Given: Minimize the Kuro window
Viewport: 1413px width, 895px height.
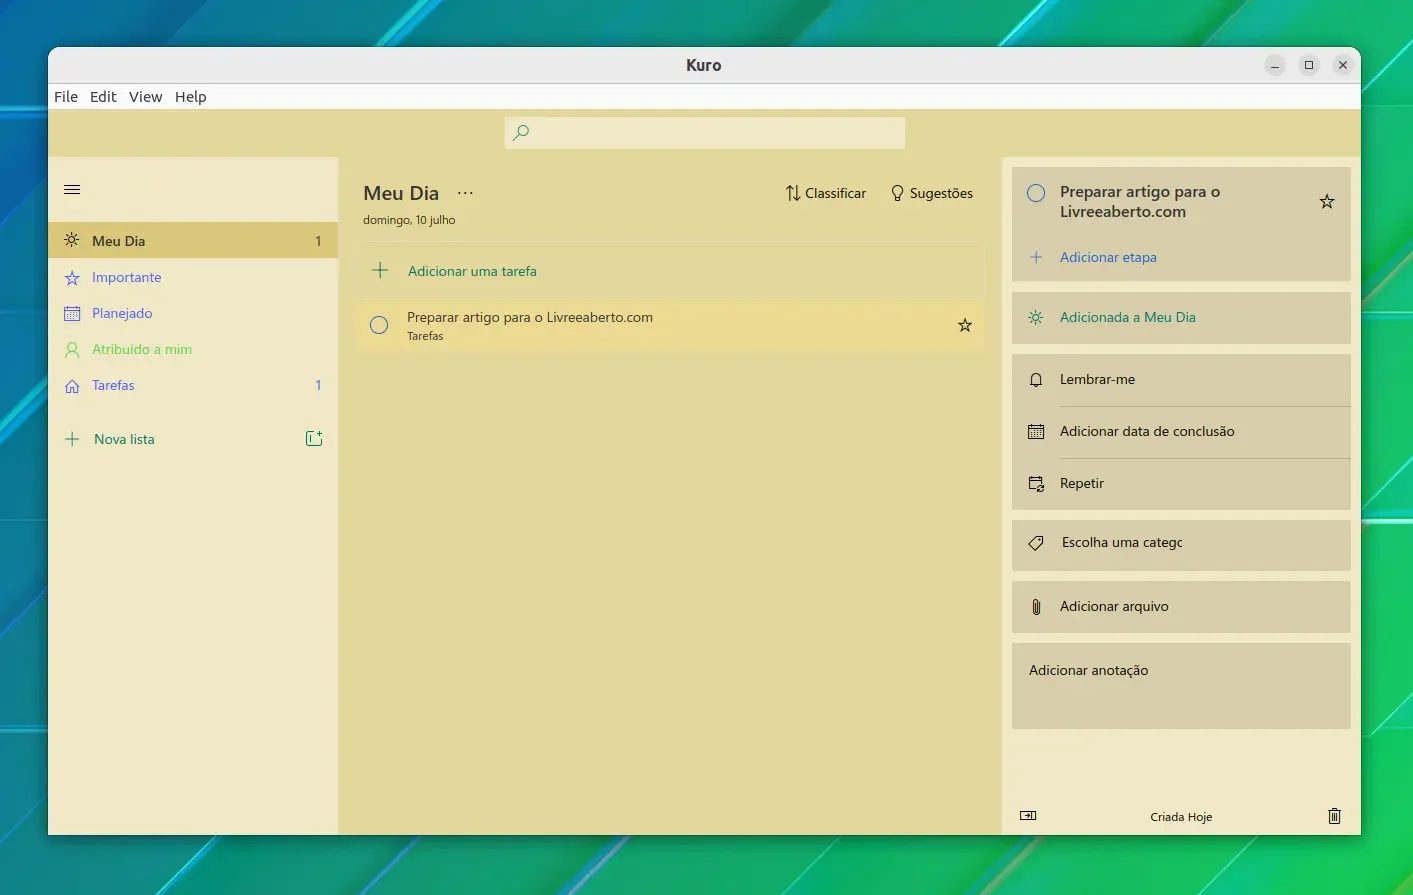Looking at the screenshot, I should pos(1275,65).
